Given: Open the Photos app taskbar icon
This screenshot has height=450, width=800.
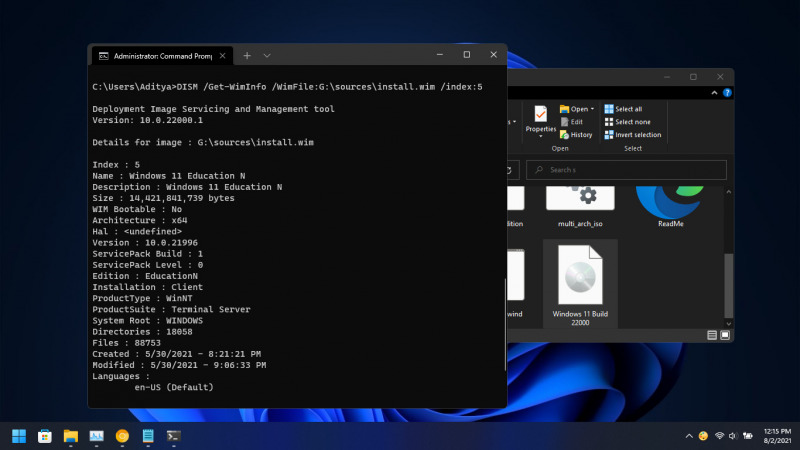Looking at the screenshot, I should click(x=96, y=436).
